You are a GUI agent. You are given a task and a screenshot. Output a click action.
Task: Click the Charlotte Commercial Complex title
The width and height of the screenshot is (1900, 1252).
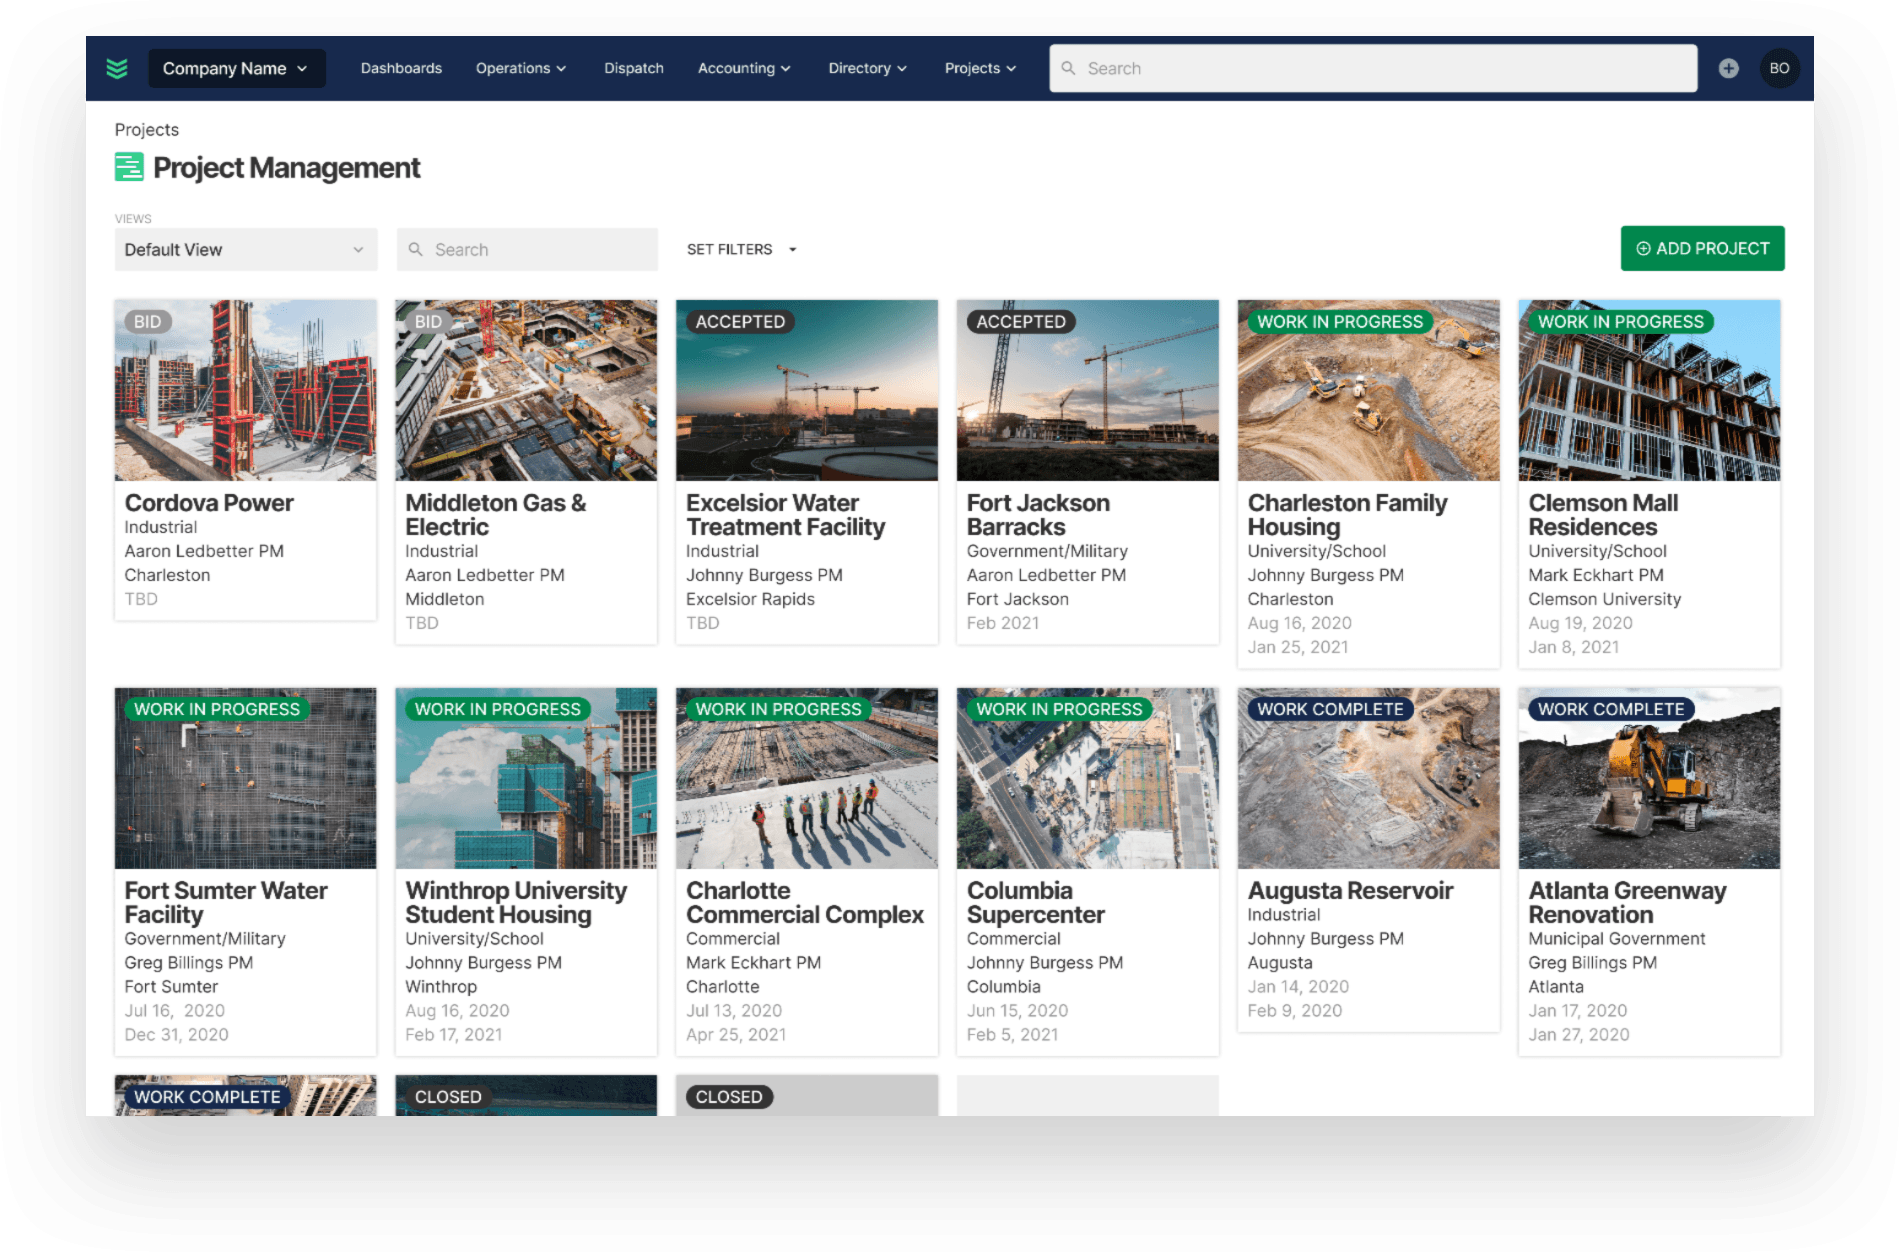805,903
